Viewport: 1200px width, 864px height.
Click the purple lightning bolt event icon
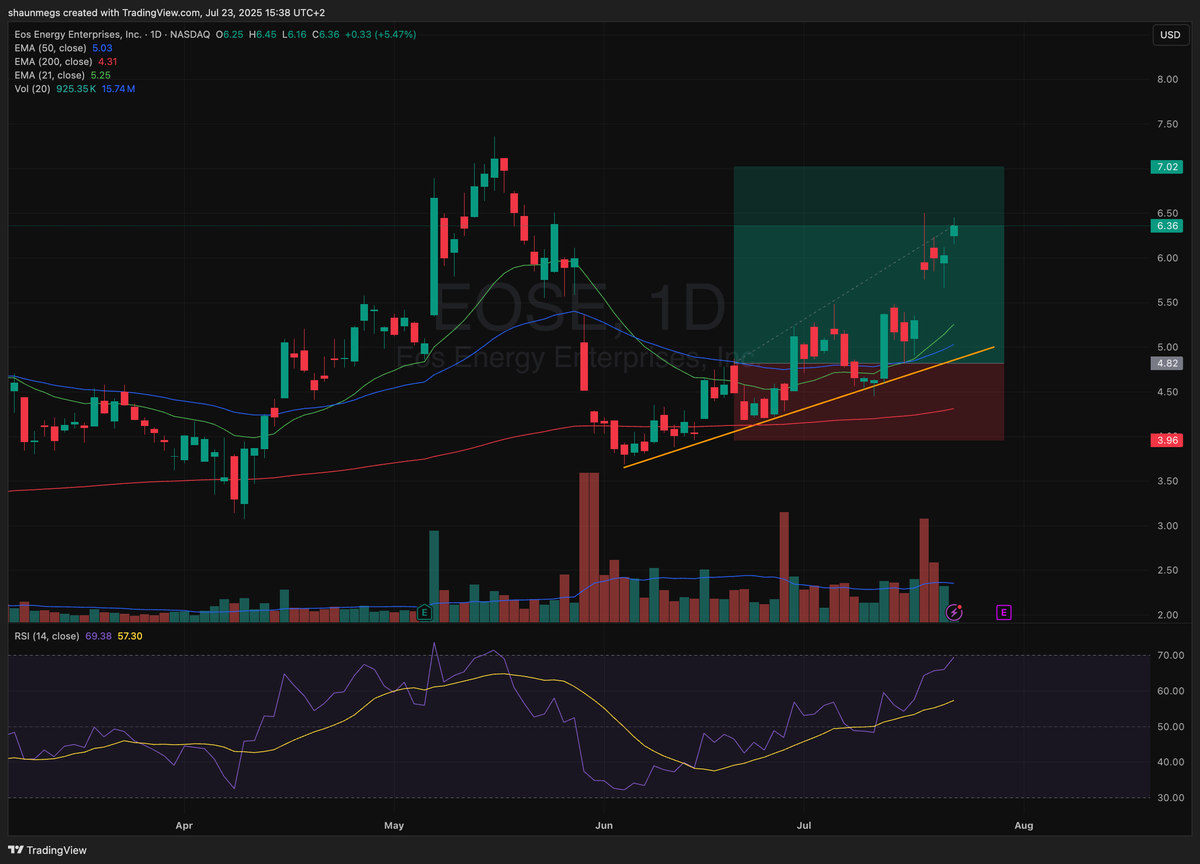coord(955,611)
